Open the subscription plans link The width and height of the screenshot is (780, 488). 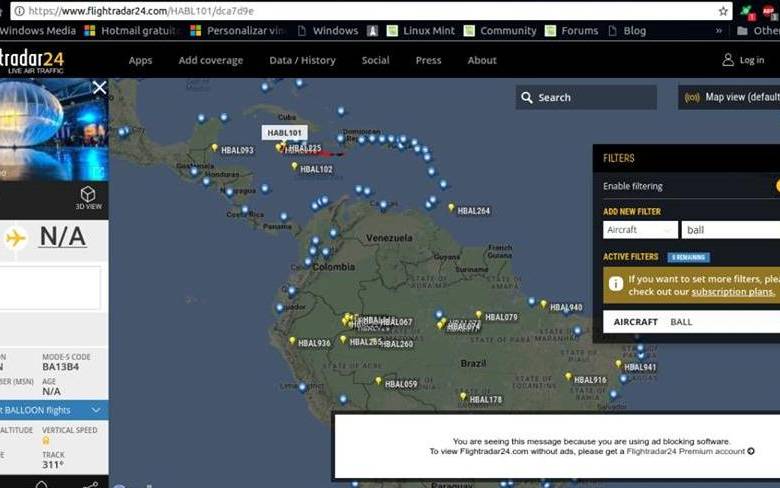coord(733,292)
